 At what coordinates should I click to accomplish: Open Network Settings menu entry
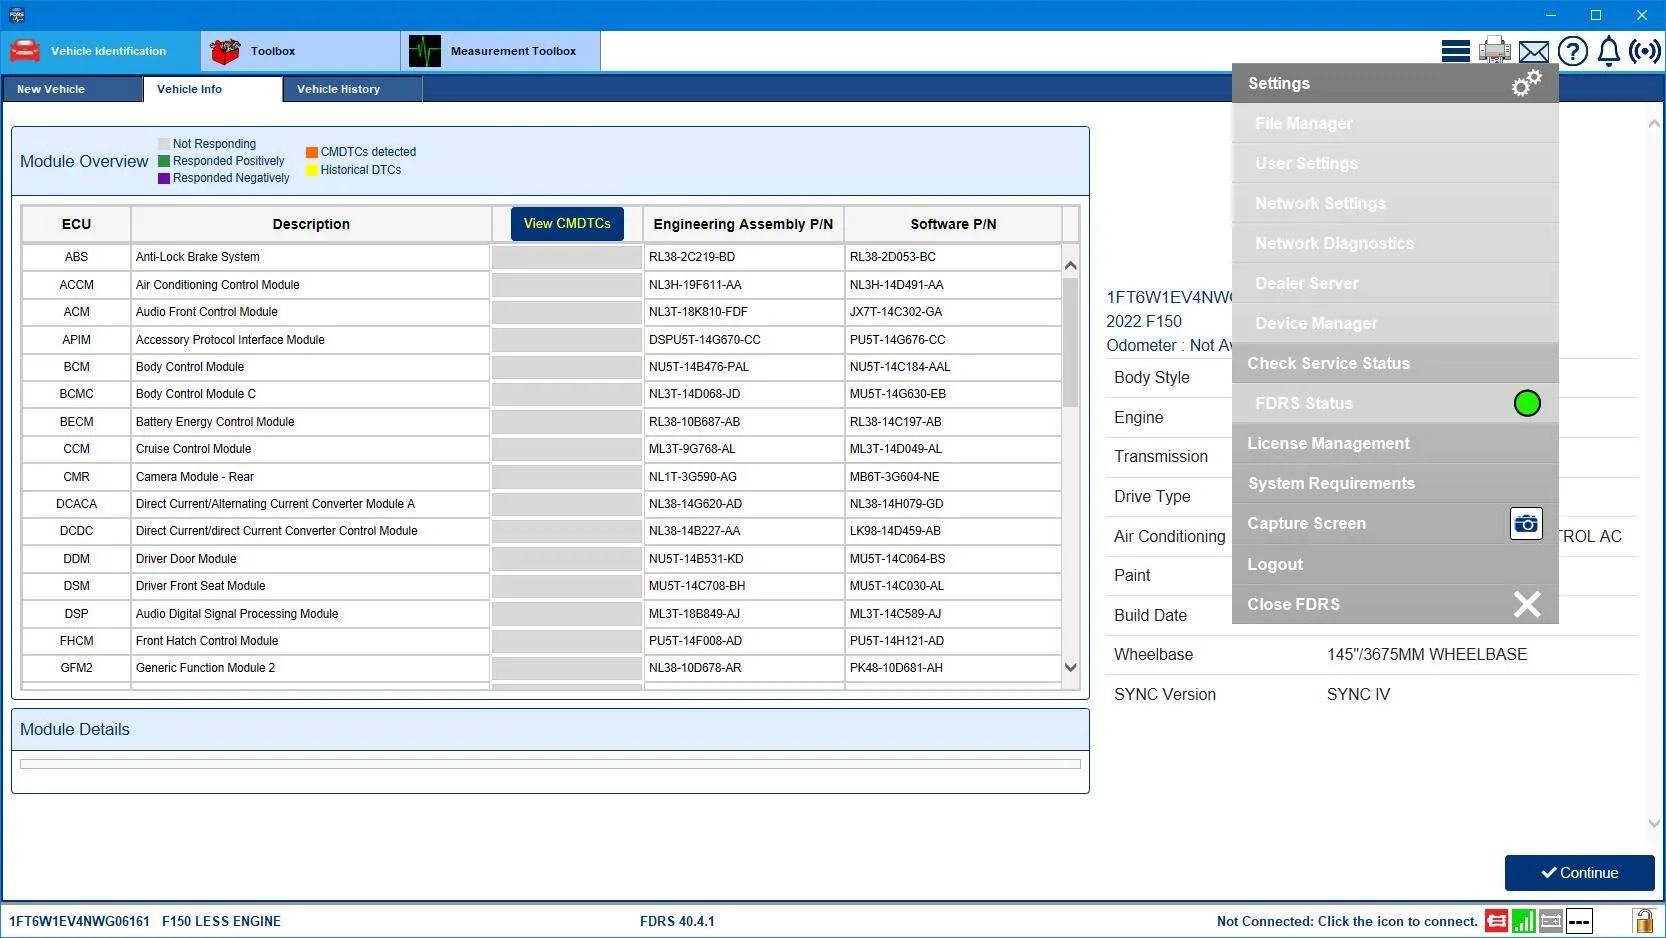[x=1395, y=203]
